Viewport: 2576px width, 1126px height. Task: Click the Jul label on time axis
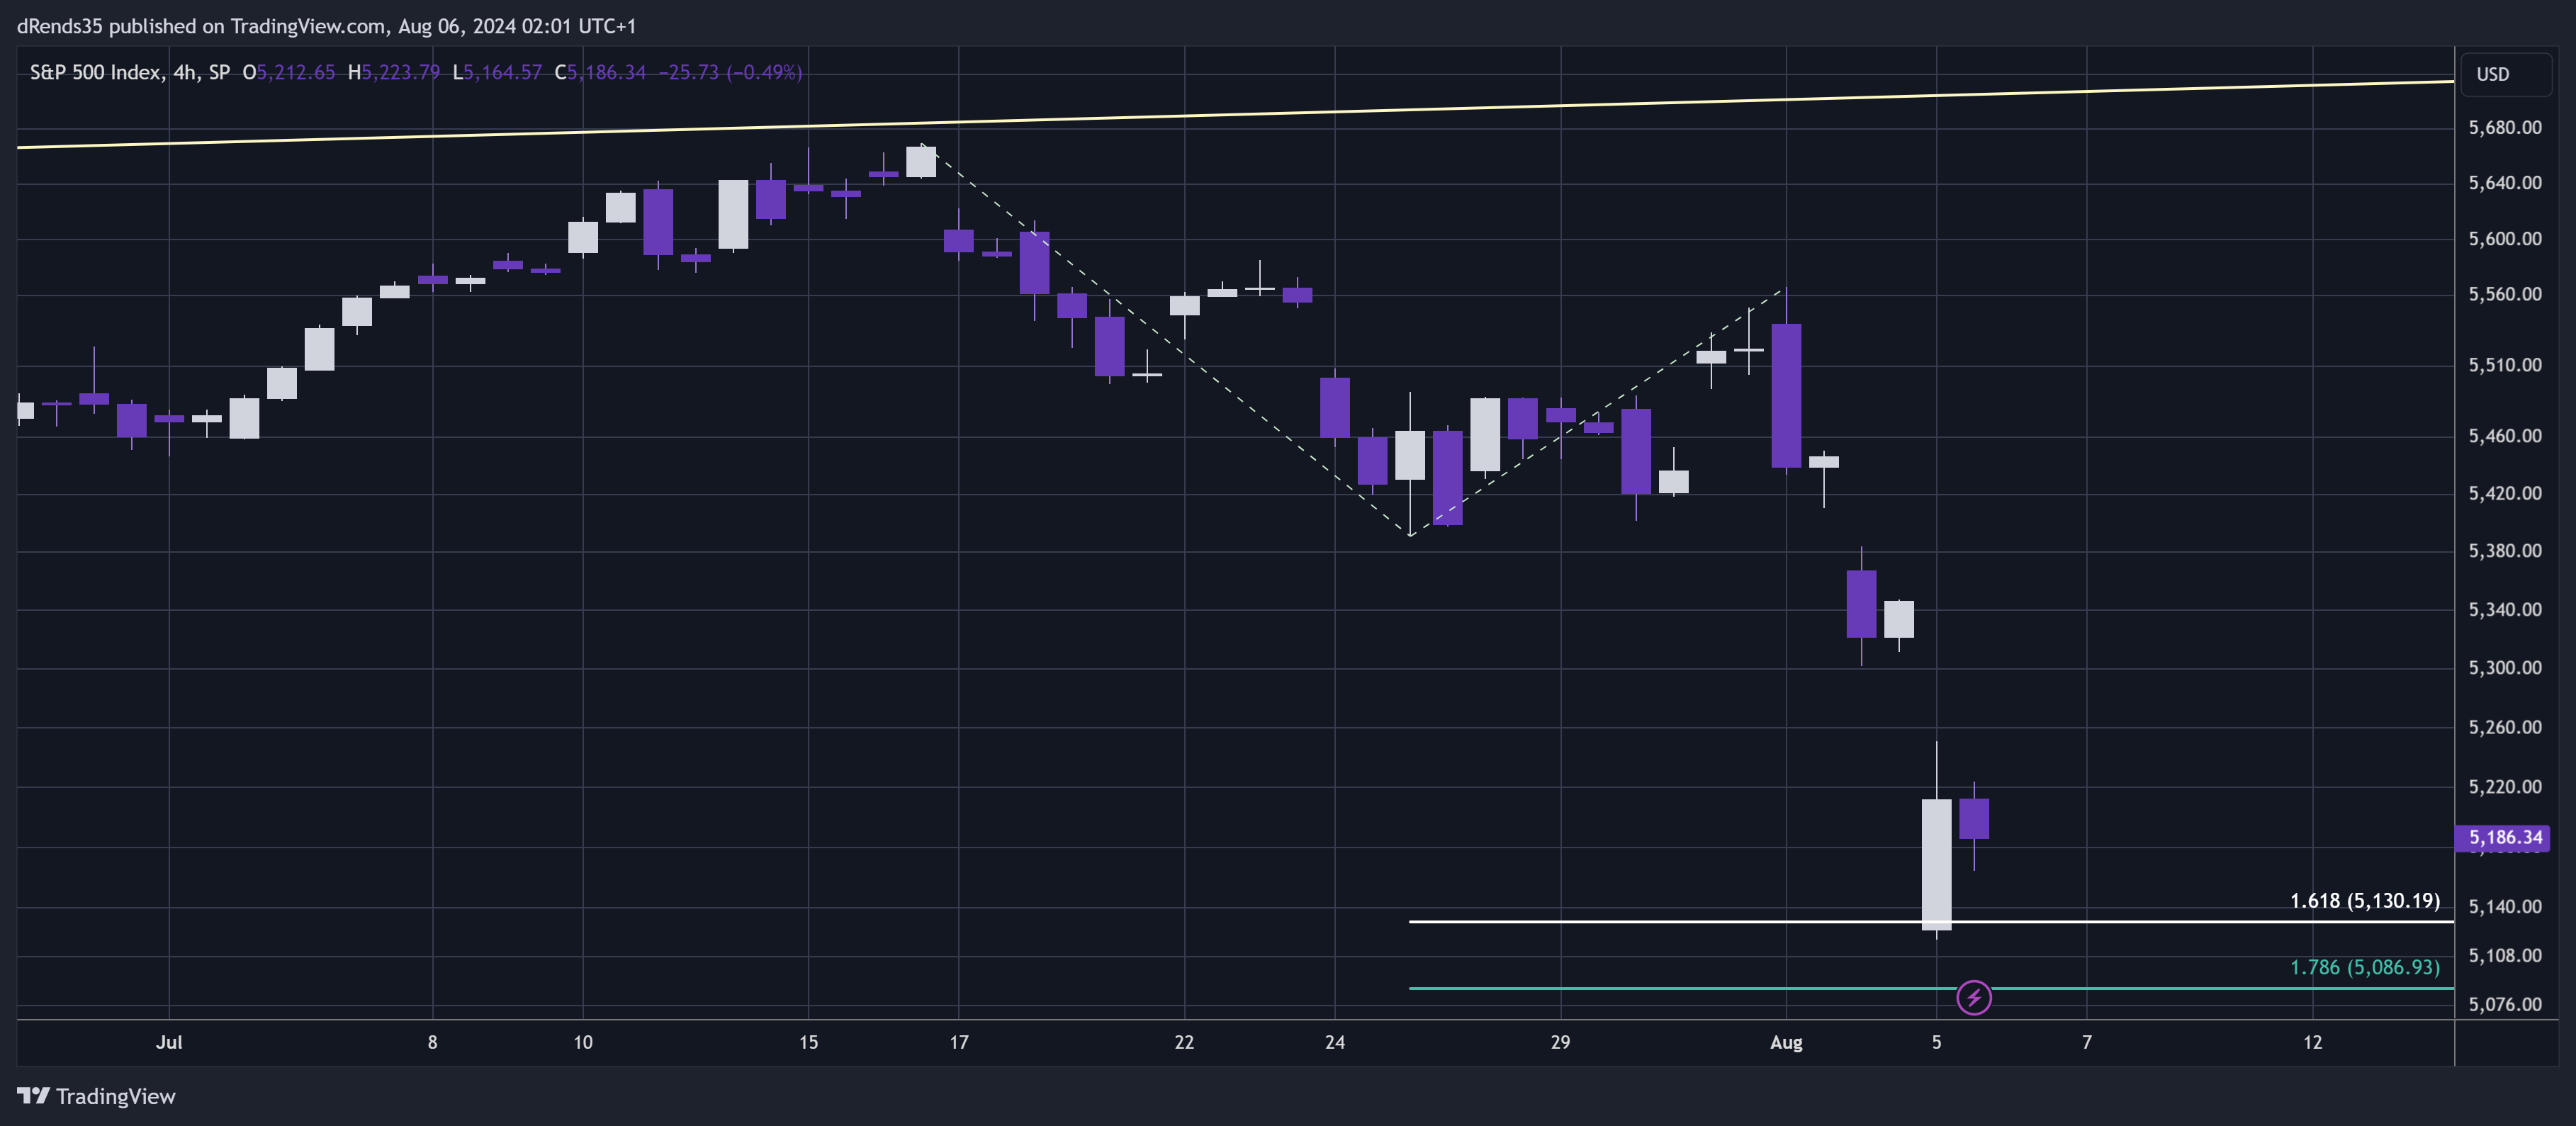[169, 1042]
